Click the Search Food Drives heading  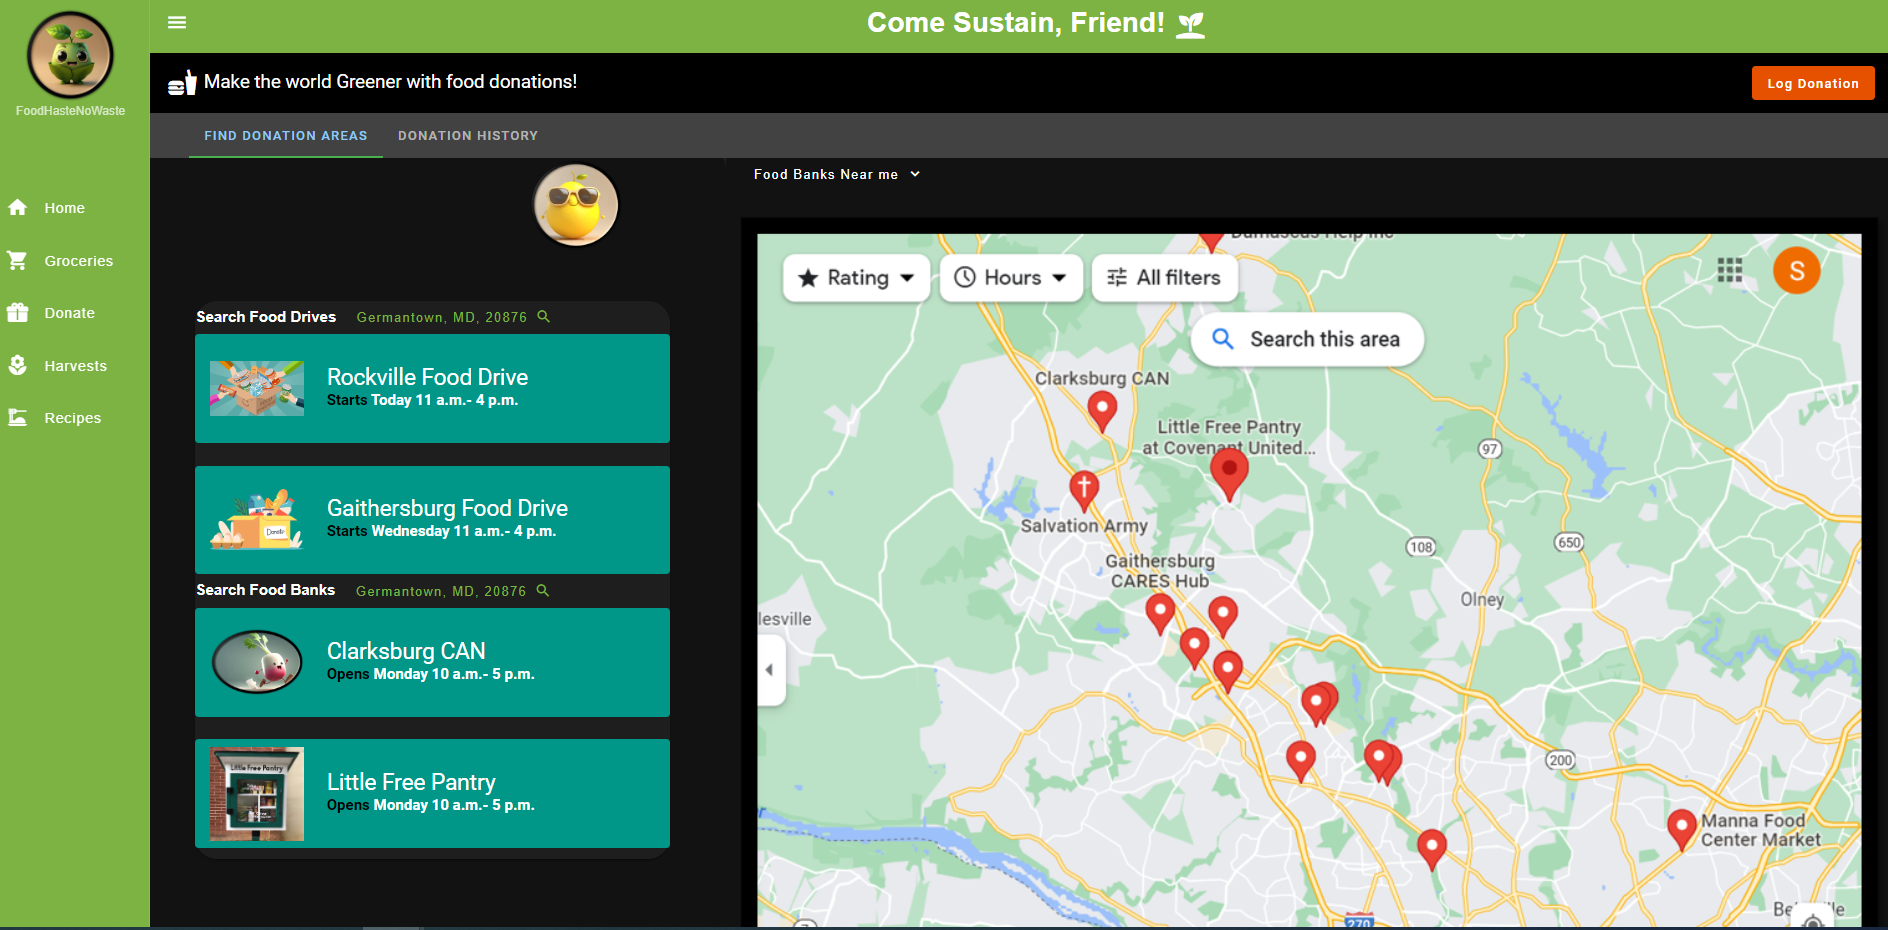pos(266,316)
